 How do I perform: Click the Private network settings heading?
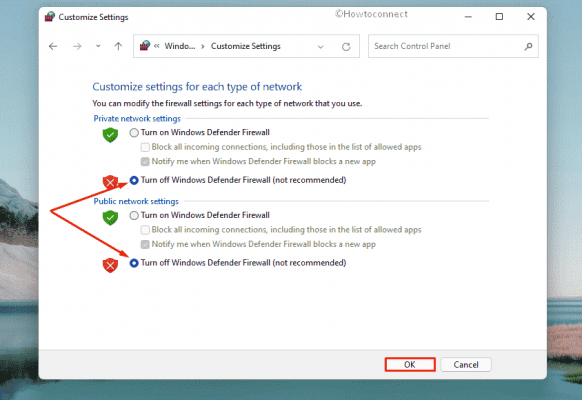[x=137, y=118]
